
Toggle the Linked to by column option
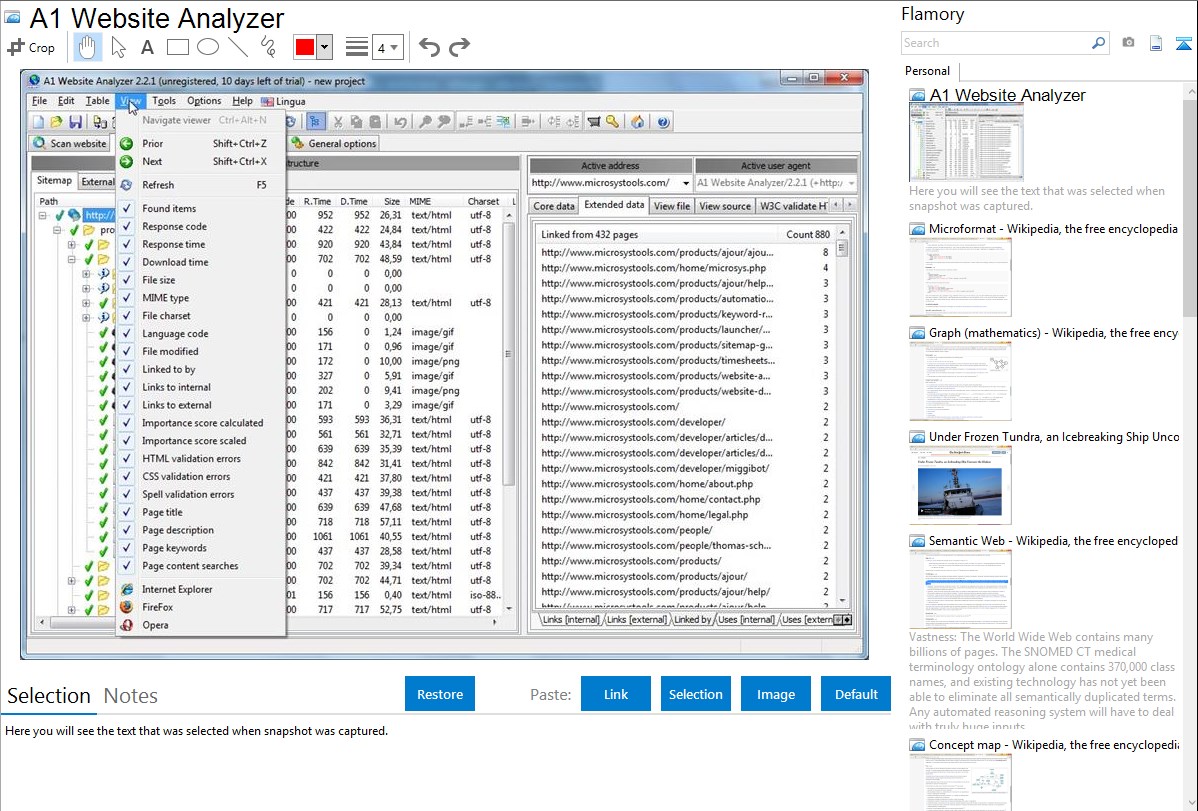202,369
